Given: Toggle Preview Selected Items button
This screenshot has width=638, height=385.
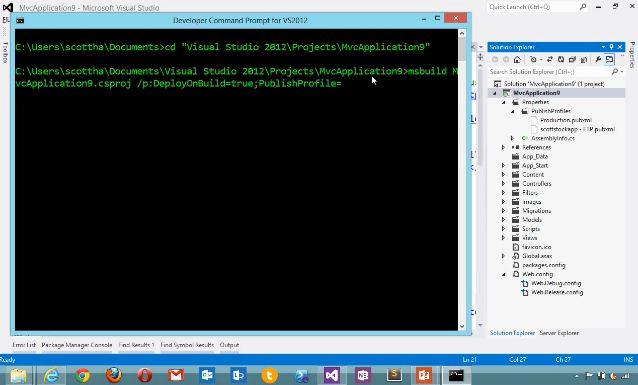Looking at the screenshot, I should (609, 59).
